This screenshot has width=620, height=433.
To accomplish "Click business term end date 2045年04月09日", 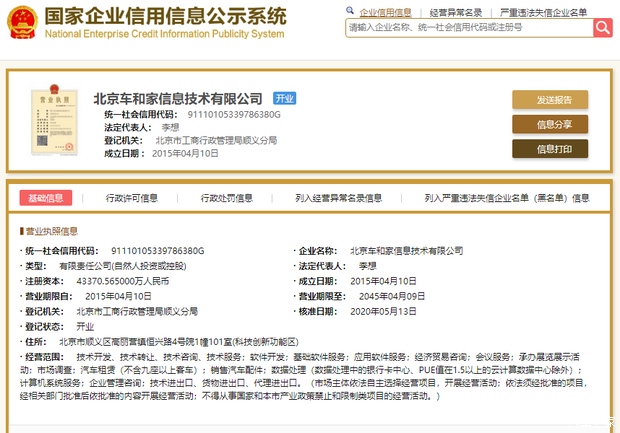I will [392, 296].
